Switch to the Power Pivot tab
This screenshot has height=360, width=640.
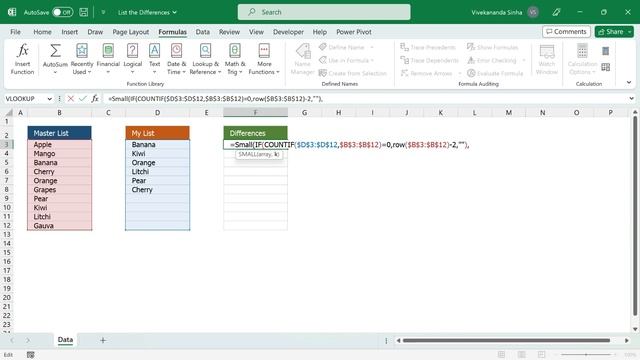354,32
